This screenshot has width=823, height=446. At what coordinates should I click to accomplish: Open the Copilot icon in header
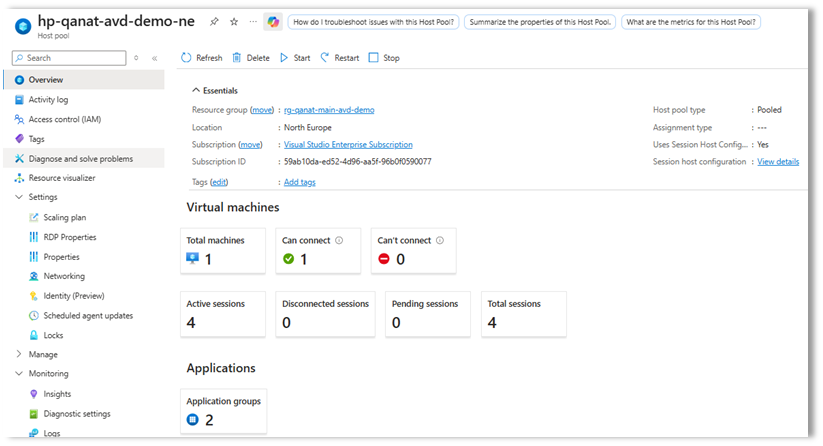click(x=273, y=21)
